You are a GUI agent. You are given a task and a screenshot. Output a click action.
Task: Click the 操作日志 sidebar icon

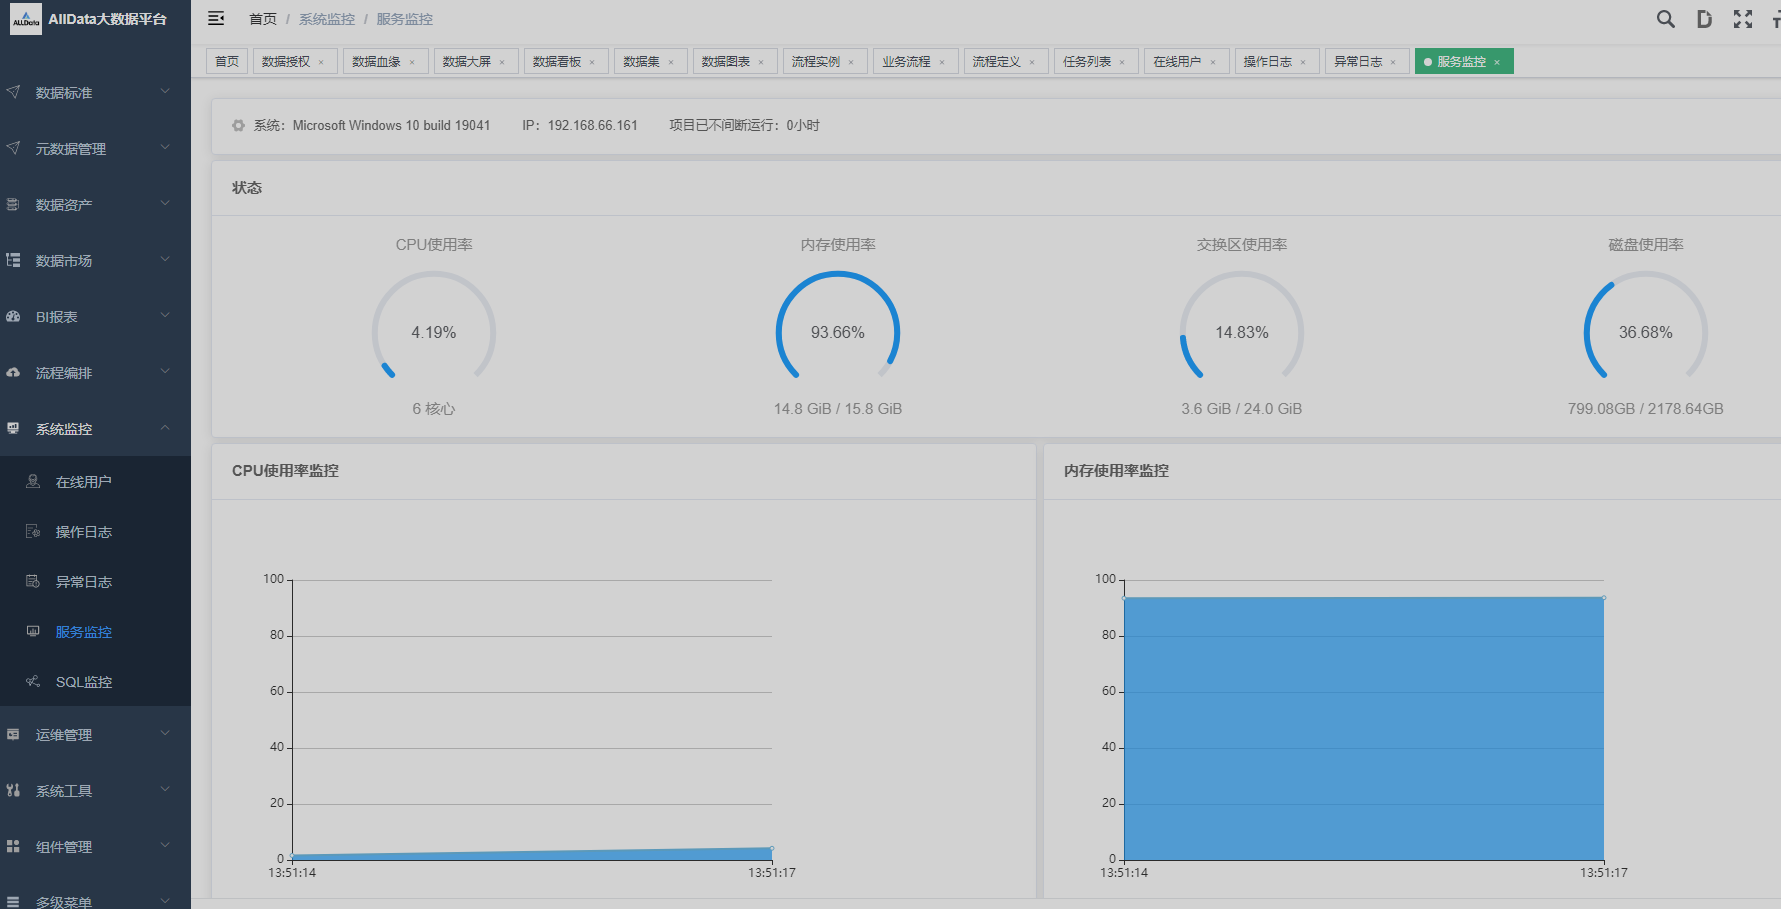pyautogui.click(x=33, y=532)
